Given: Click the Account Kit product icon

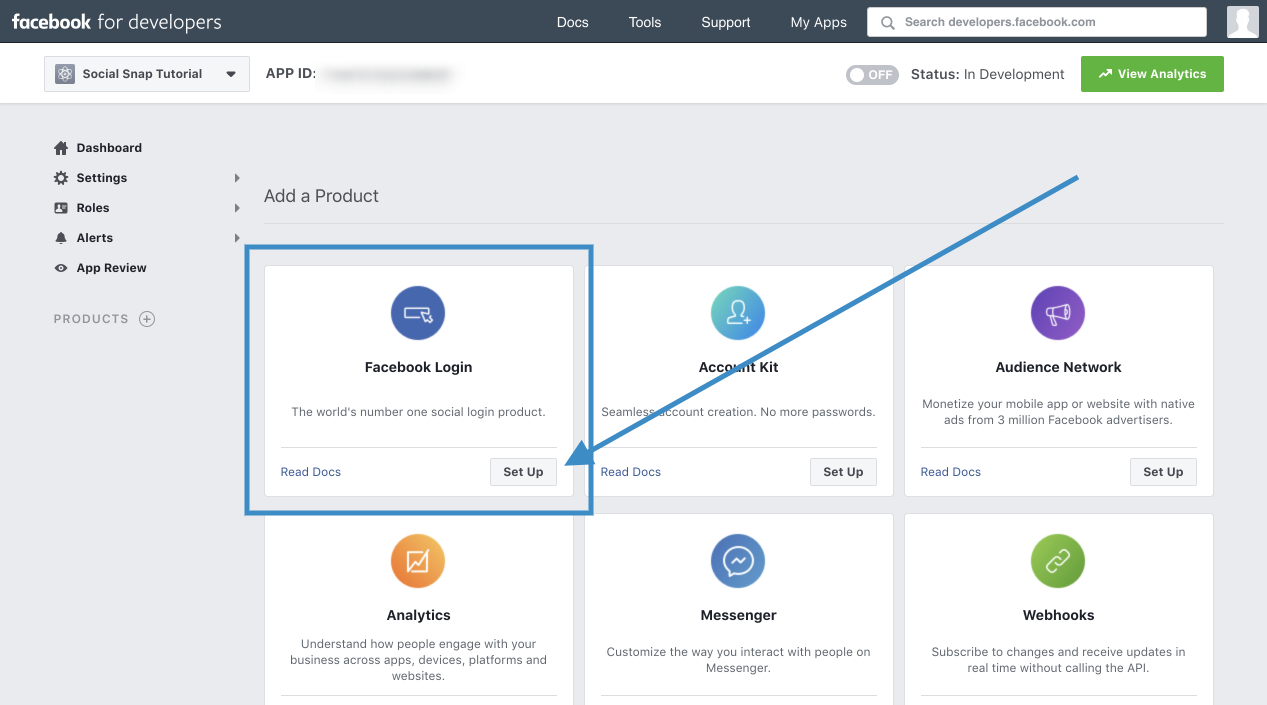Looking at the screenshot, I should [738, 313].
